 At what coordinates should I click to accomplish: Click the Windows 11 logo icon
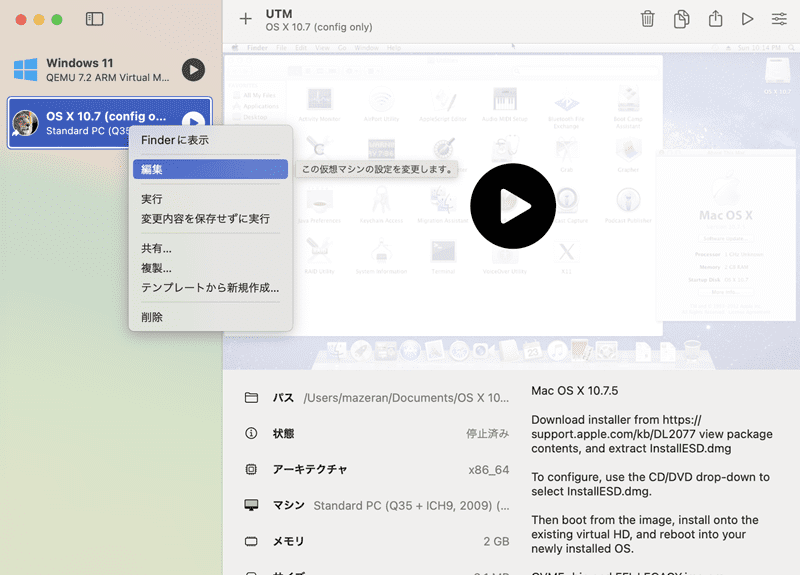pos(26,70)
